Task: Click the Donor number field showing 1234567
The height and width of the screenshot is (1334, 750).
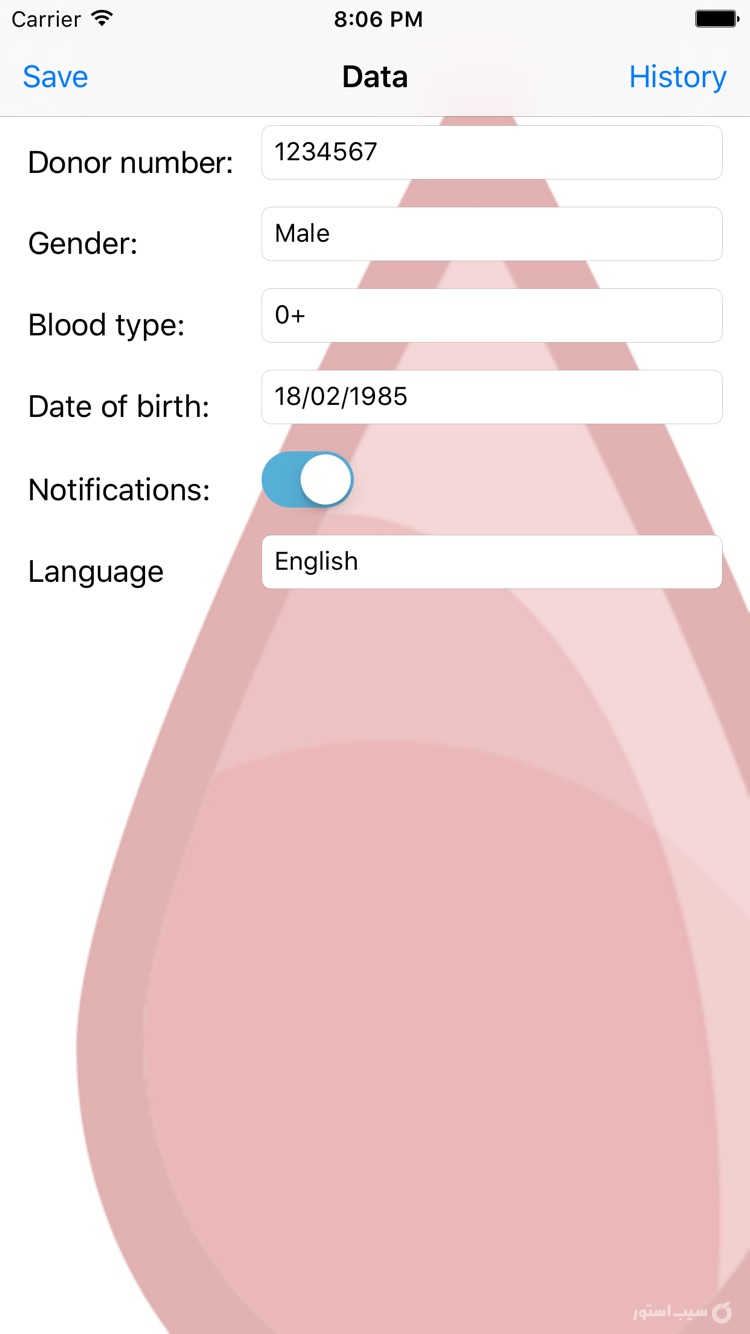Action: 491,151
